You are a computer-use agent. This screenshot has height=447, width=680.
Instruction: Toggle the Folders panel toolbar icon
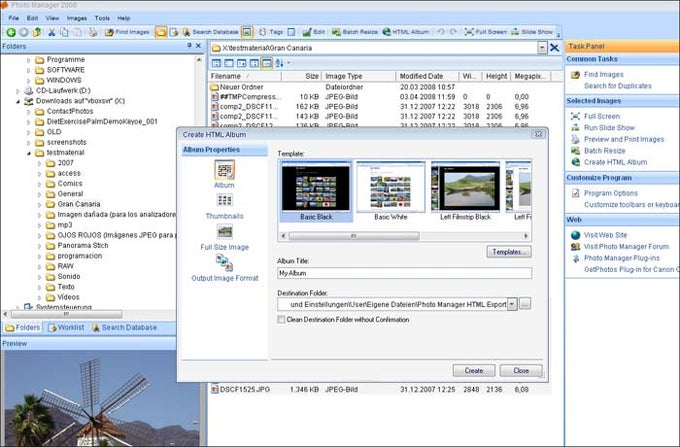point(161,32)
